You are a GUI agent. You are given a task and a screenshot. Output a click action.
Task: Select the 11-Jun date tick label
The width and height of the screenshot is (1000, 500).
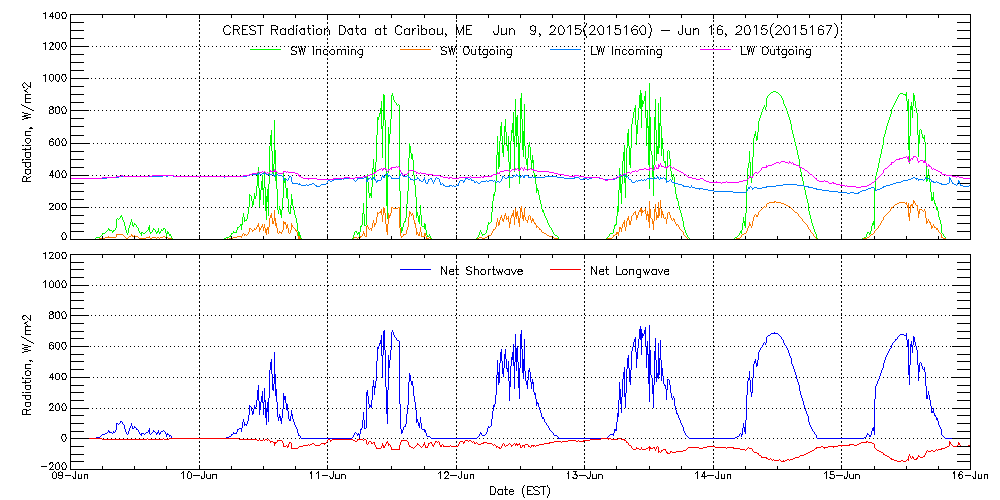coord(329,477)
